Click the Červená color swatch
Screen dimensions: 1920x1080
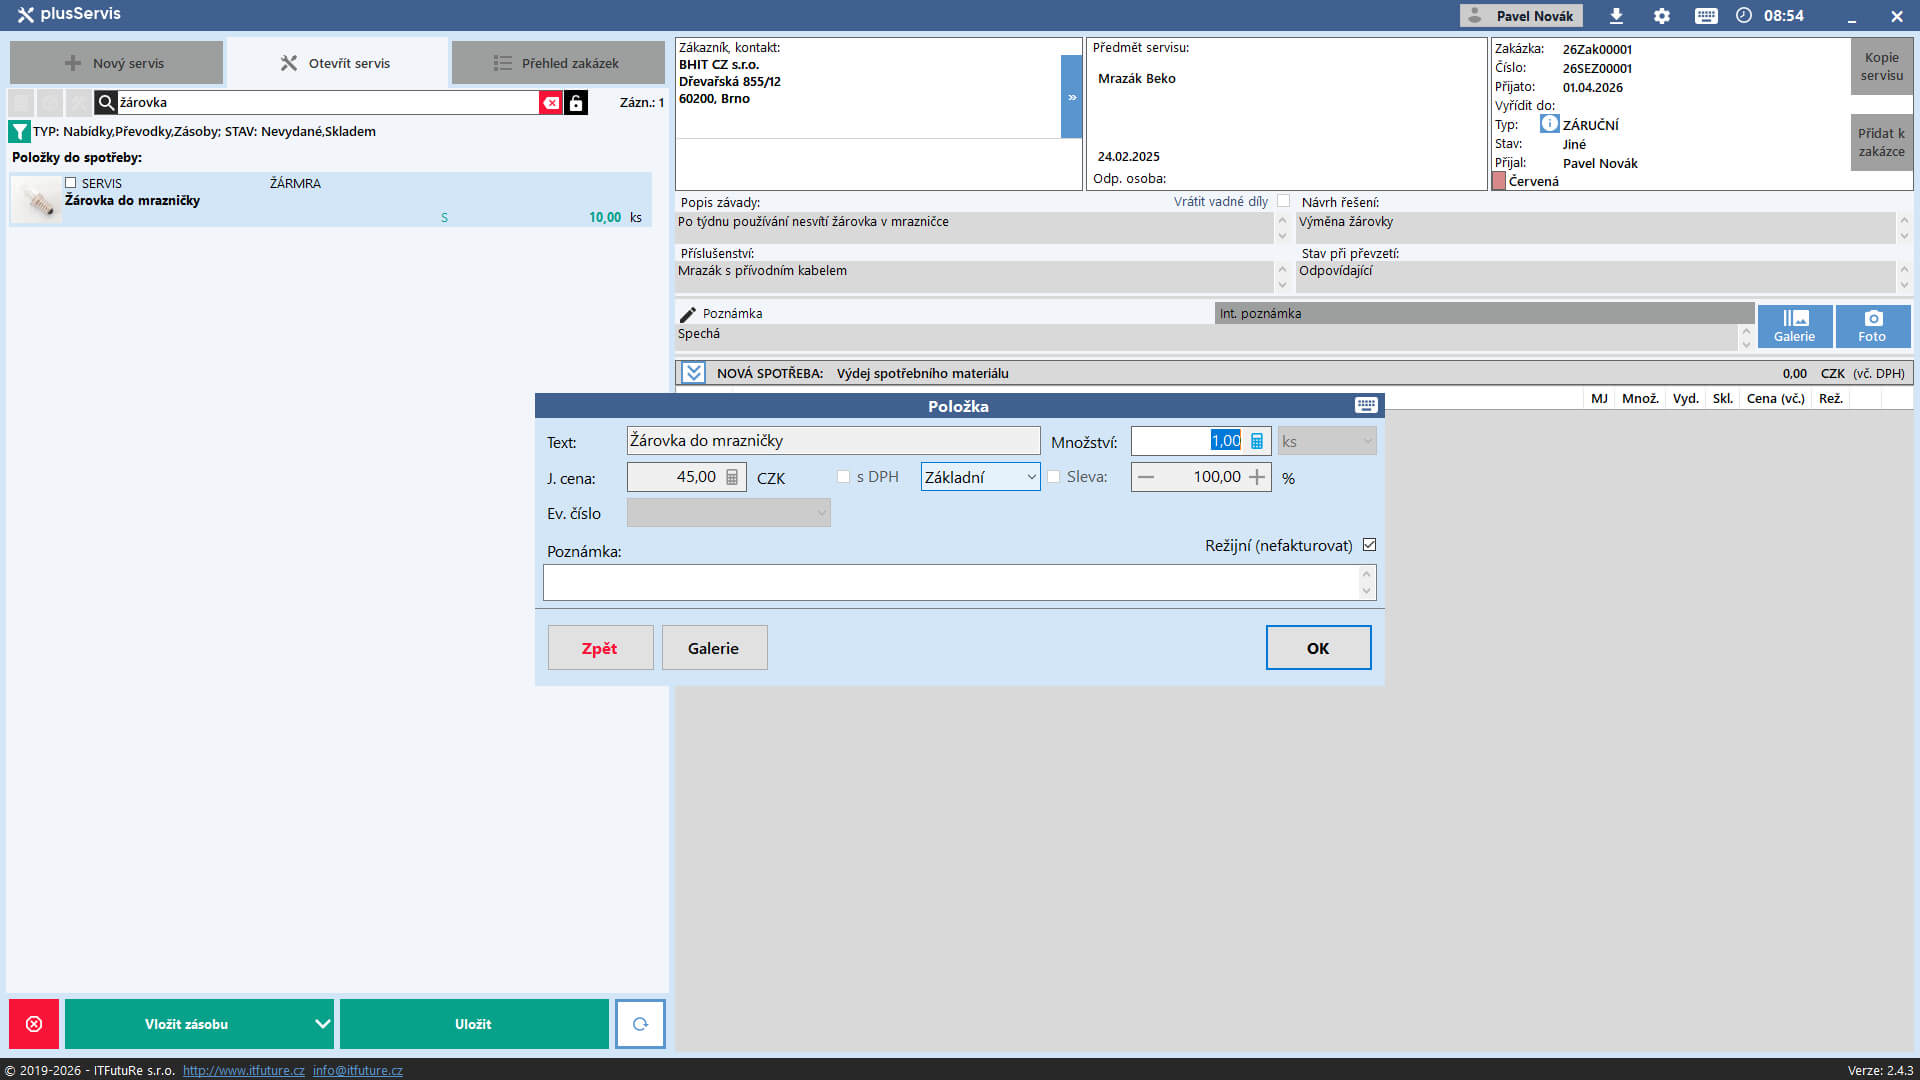(x=1499, y=181)
